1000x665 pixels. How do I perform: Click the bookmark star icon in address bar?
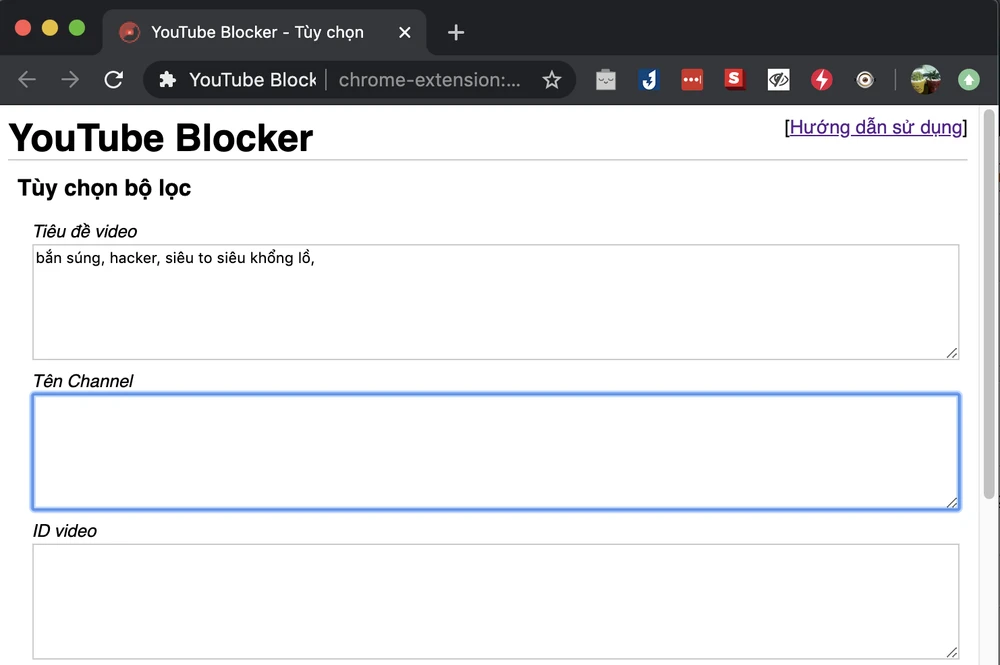point(551,80)
